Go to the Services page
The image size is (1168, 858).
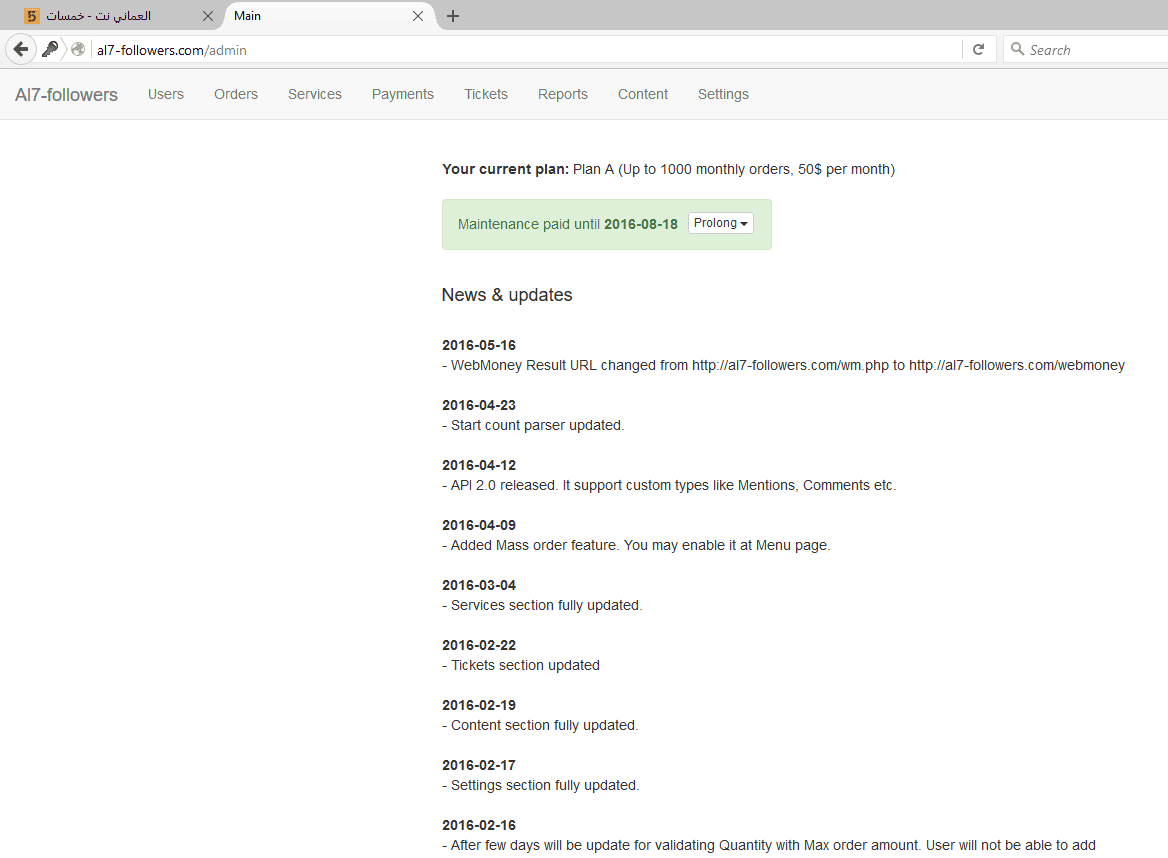(315, 95)
